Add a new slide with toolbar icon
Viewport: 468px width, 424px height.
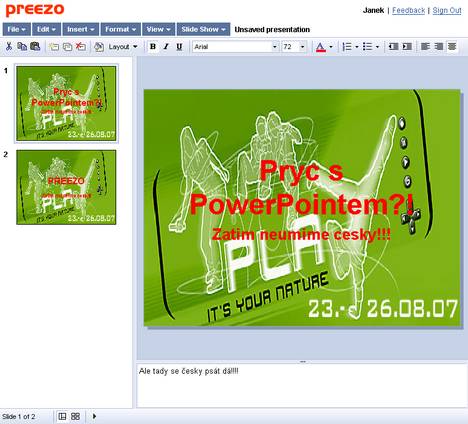(54, 47)
